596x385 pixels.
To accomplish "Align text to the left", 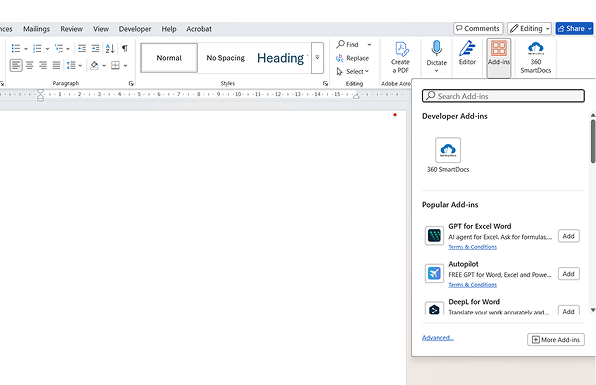I will (x=16, y=65).
